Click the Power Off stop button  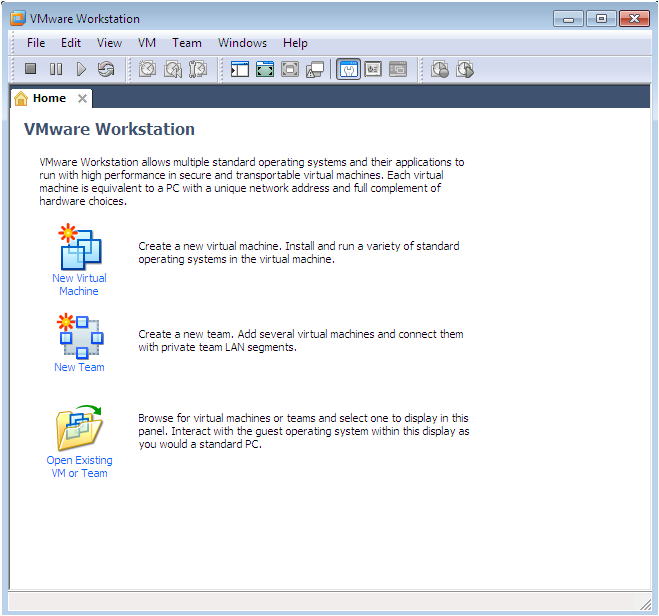30,69
